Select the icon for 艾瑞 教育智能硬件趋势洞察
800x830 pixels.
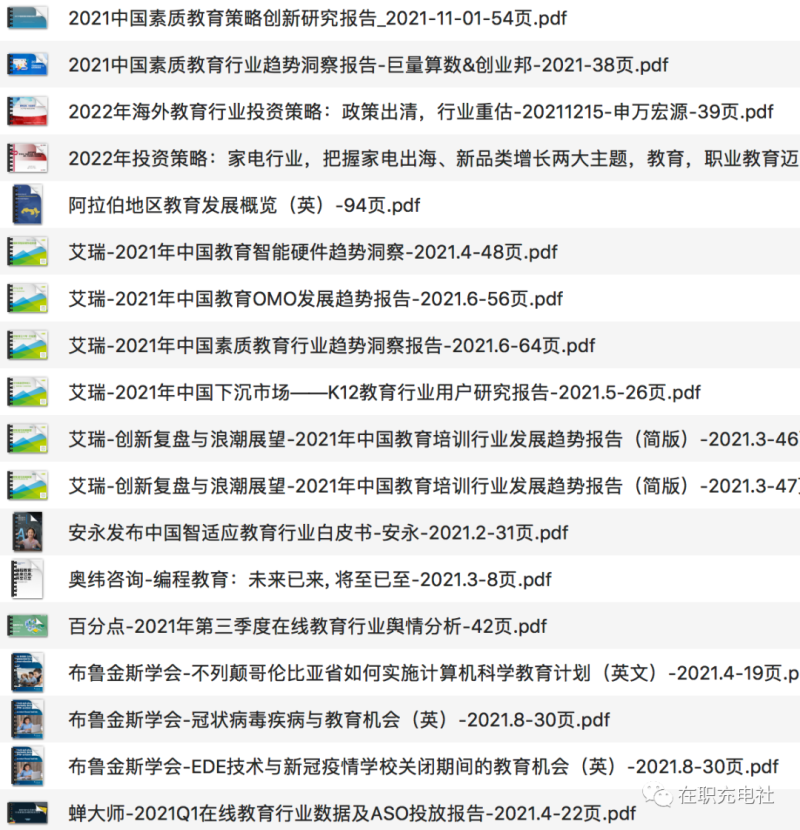click(x=27, y=251)
